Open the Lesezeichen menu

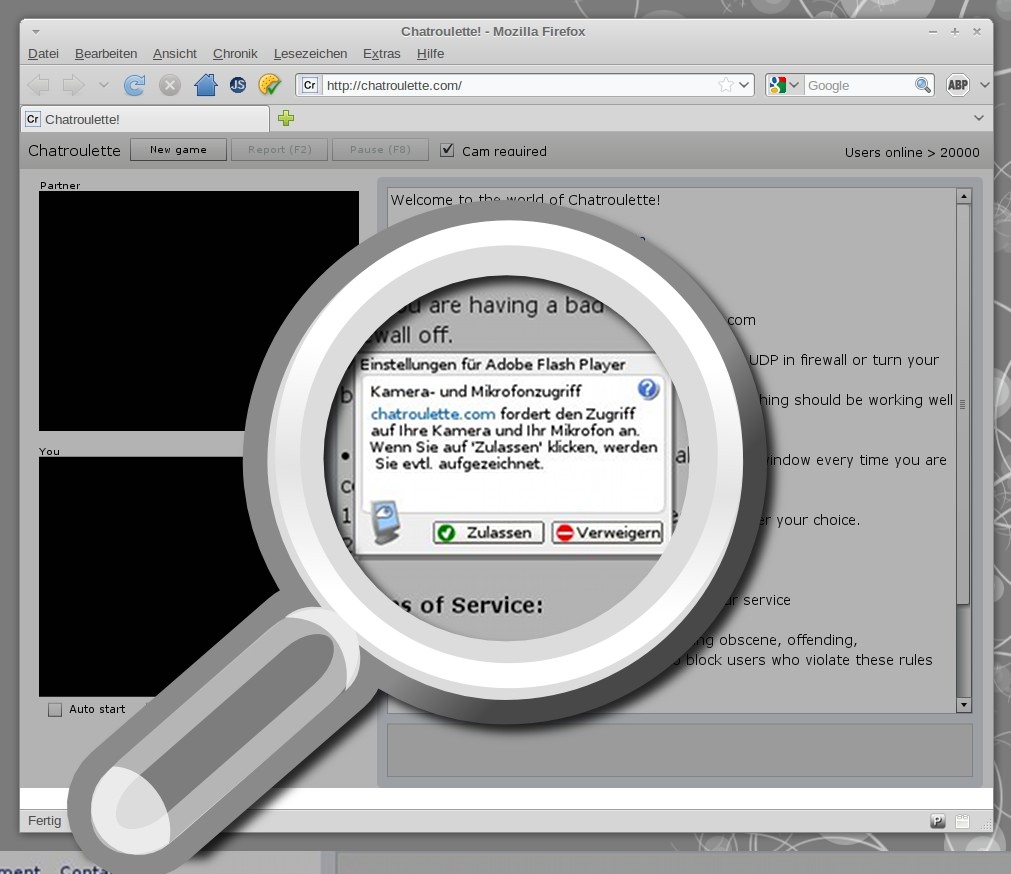(310, 54)
